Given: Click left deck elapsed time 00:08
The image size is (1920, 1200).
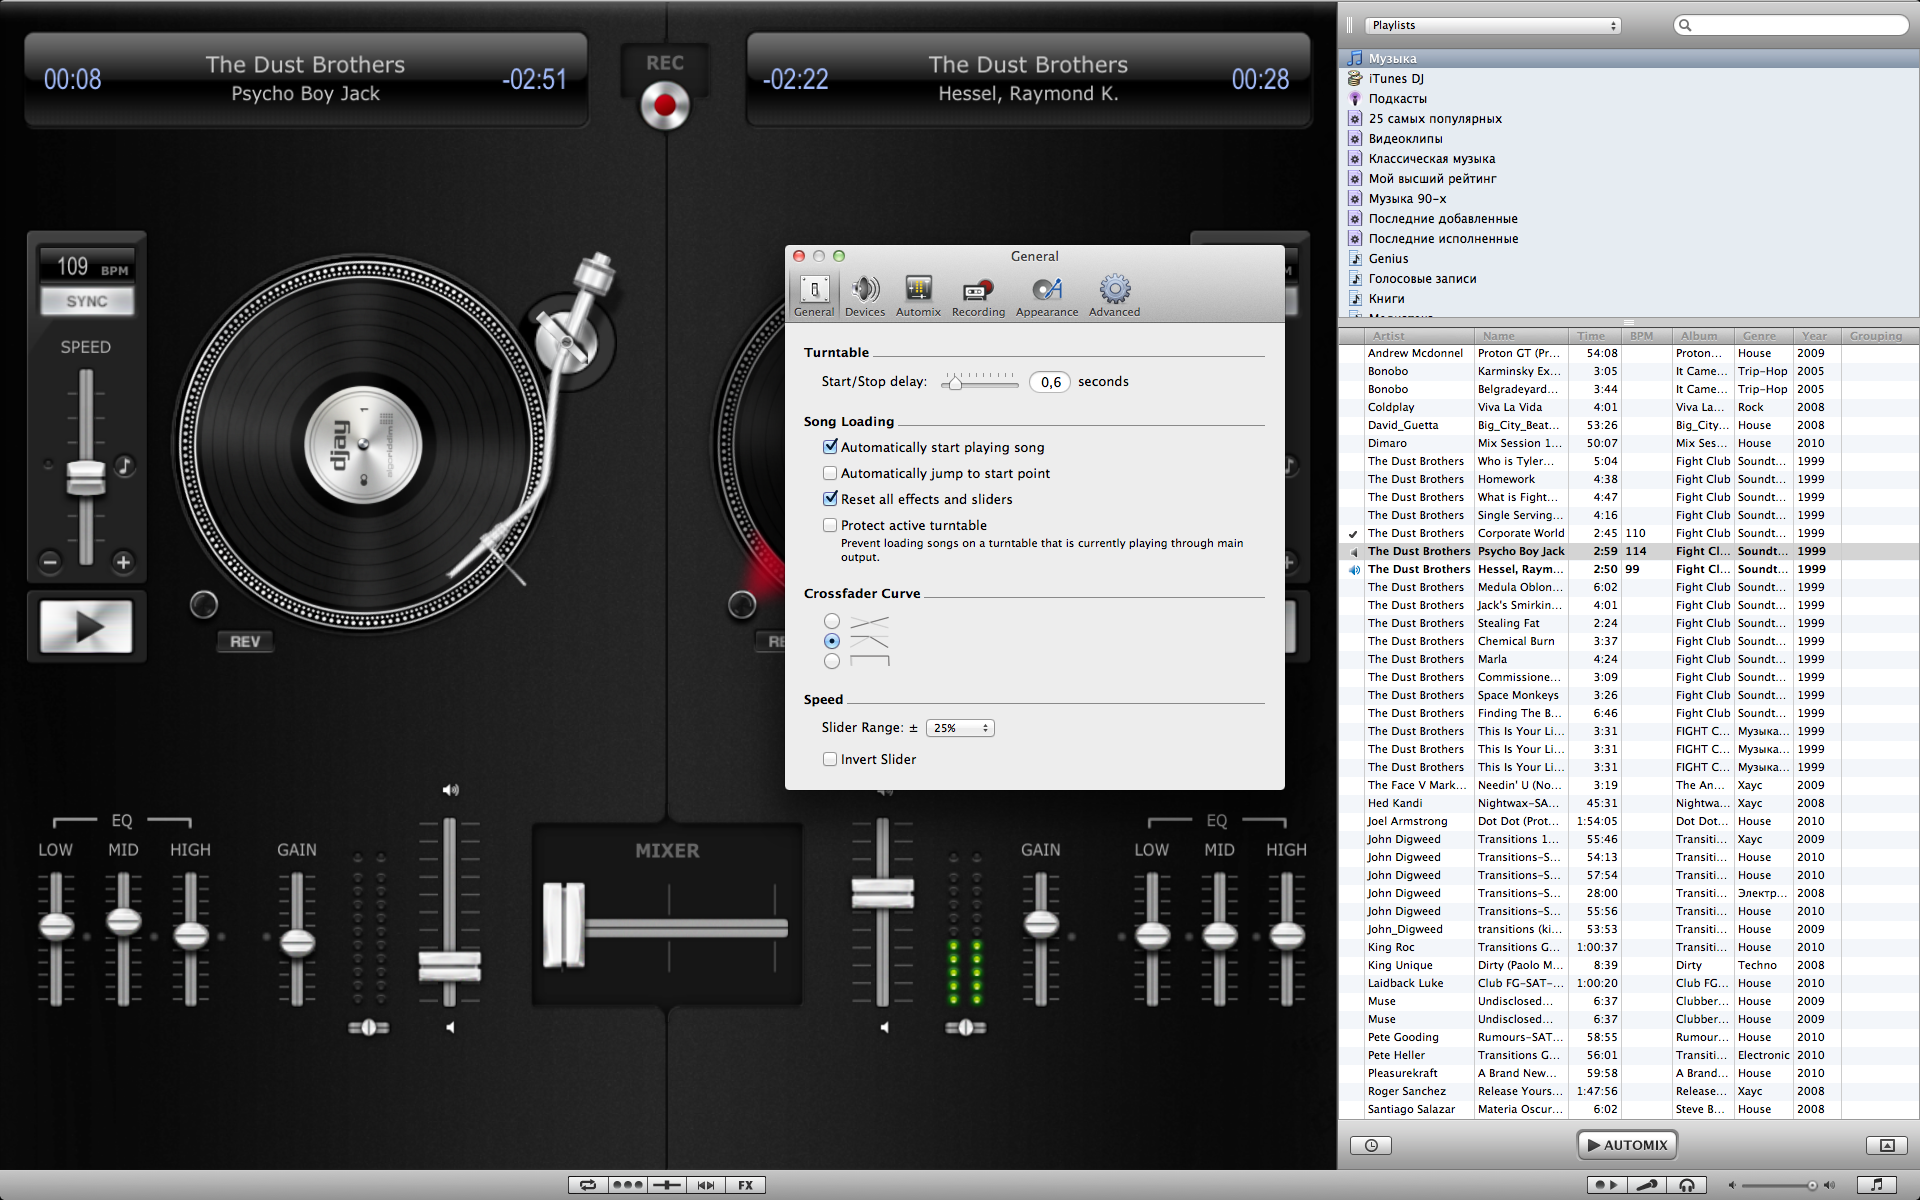Looking at the screenshot, I should 73,80.
